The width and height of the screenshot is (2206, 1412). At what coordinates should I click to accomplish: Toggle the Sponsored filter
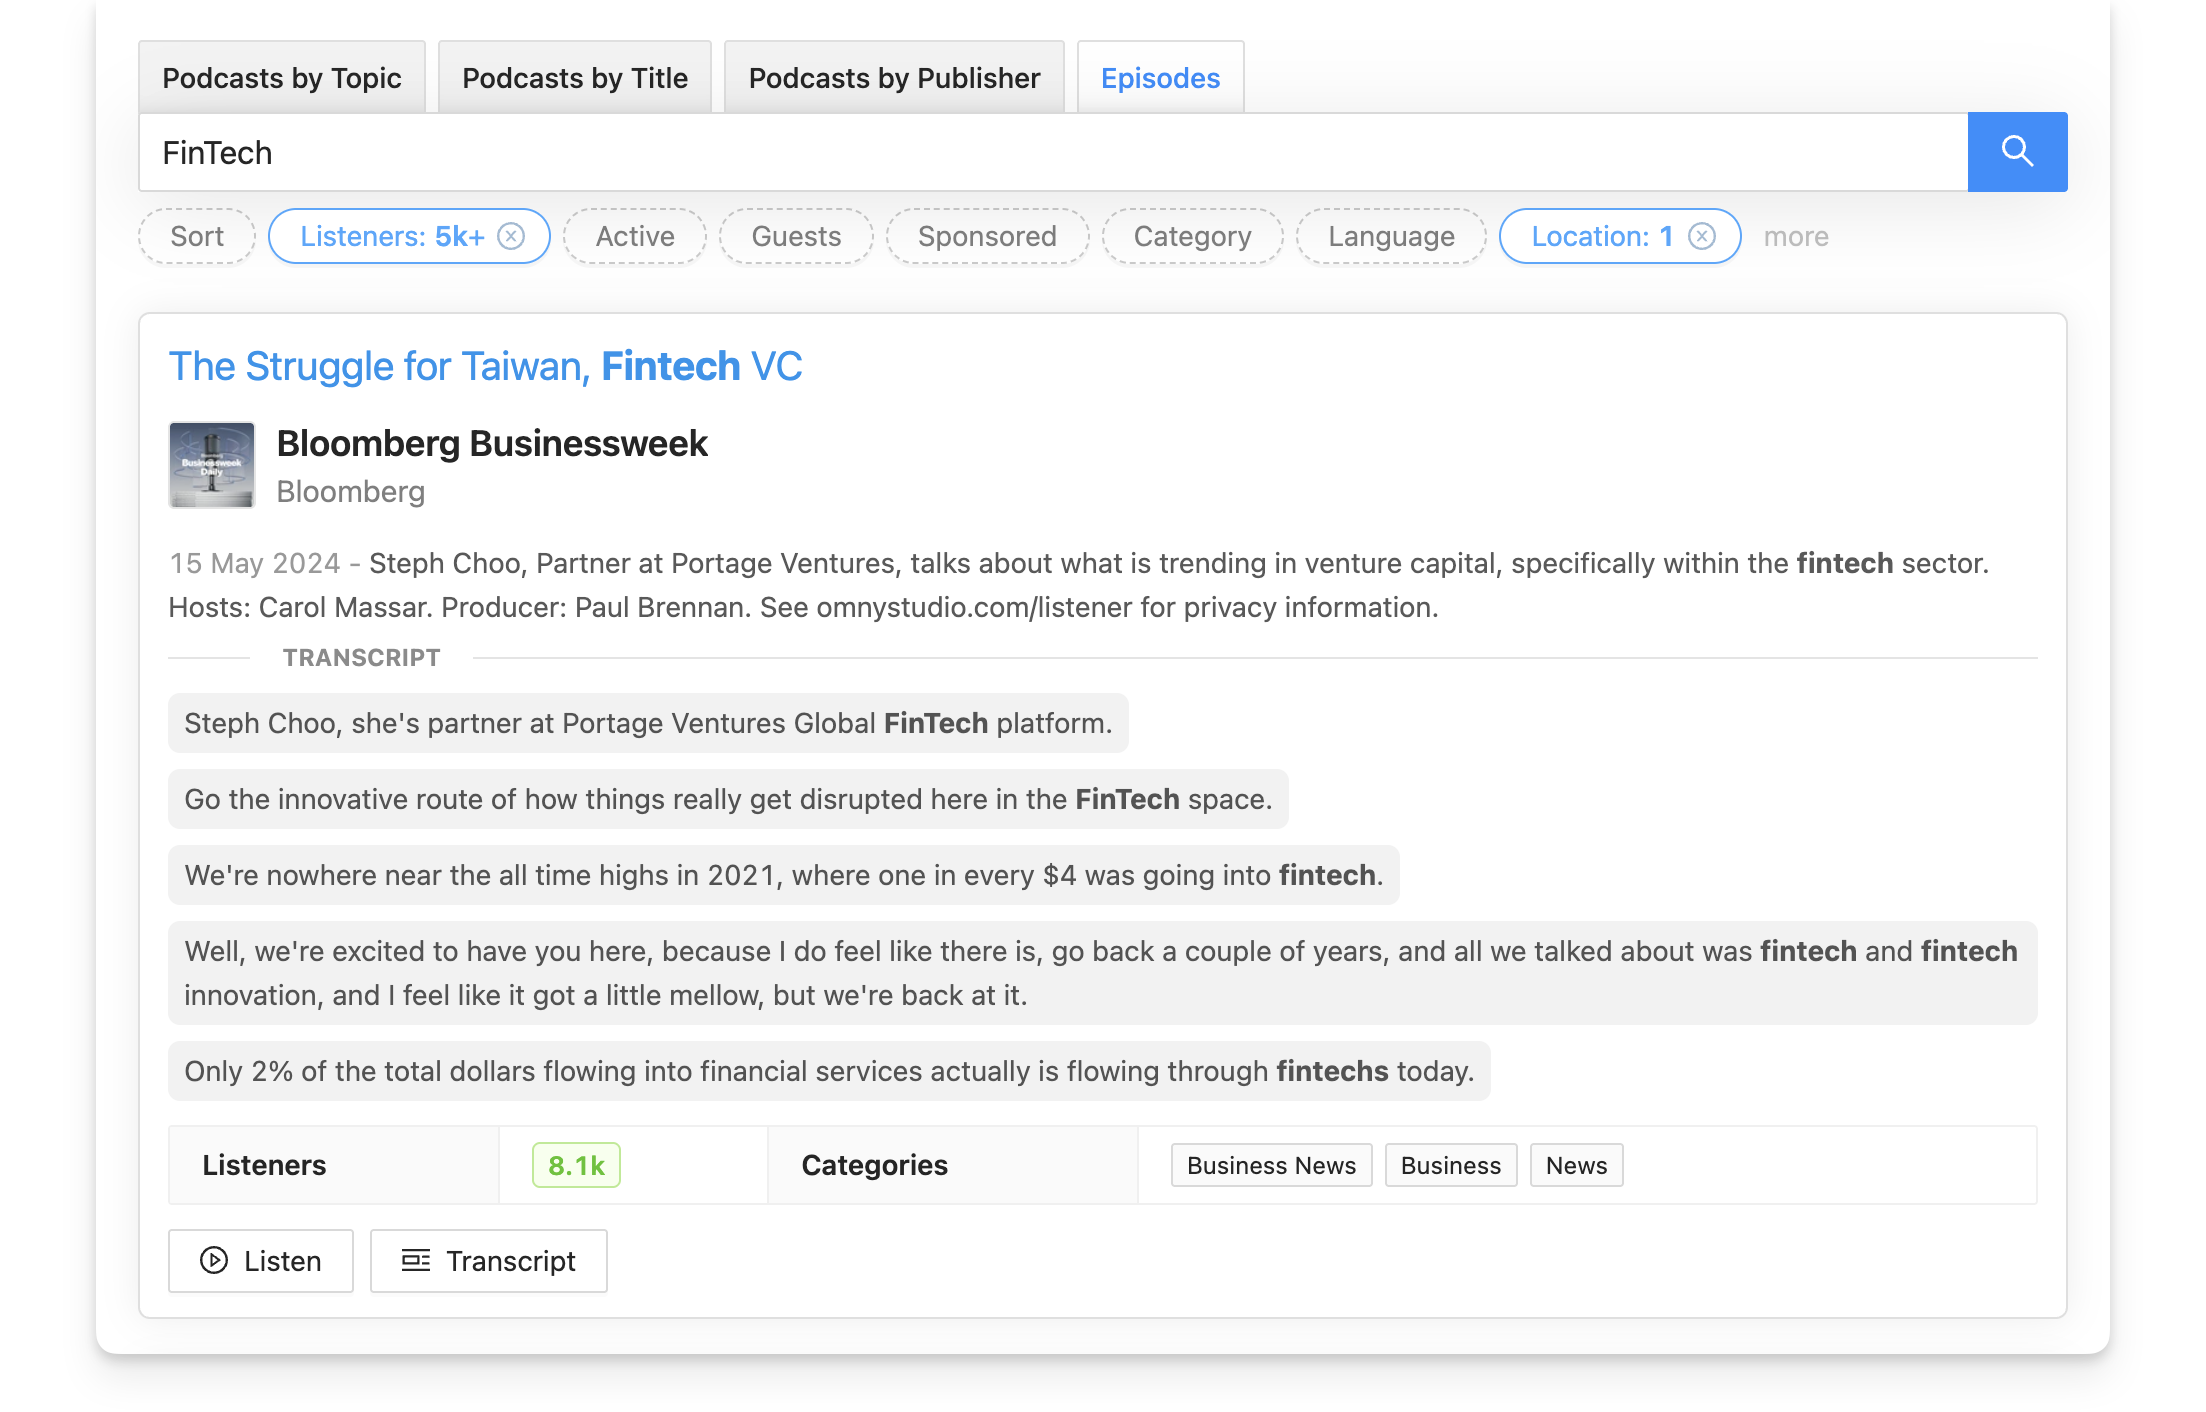[986, 236]
